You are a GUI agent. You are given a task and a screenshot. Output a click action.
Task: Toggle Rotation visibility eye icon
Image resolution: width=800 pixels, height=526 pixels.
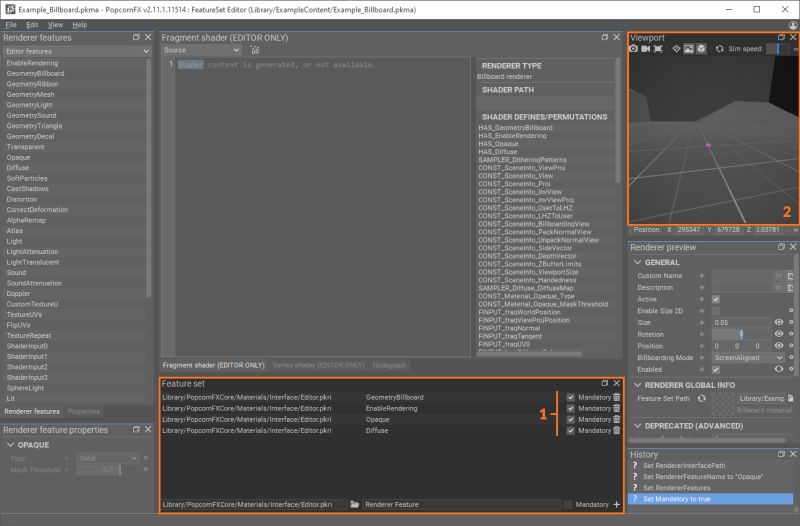pyautogui.click(x=779, y=334)
